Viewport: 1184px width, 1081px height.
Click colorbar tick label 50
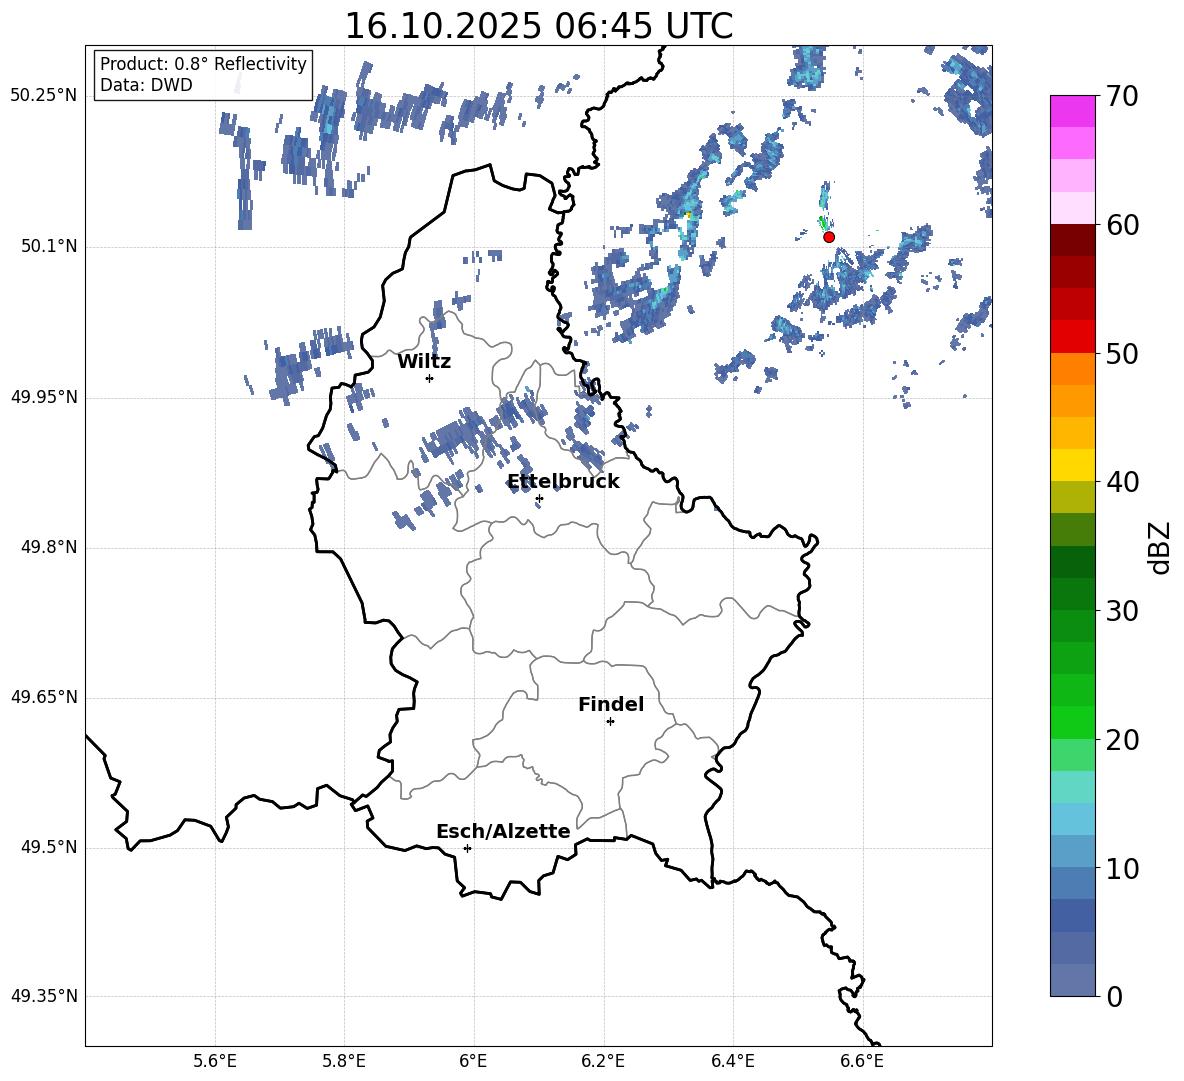[1122, 354]
